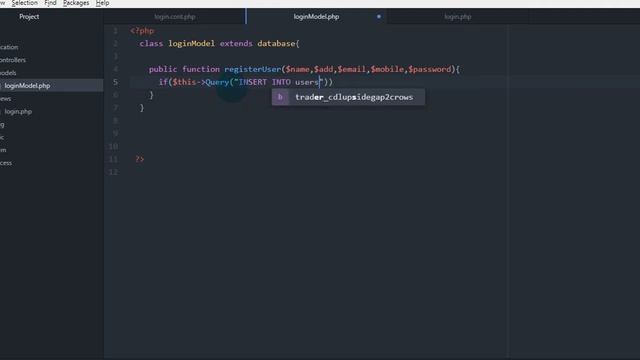640x360 pixels.
Task: Expand the models folder in tree
Action: coord(8,73)
